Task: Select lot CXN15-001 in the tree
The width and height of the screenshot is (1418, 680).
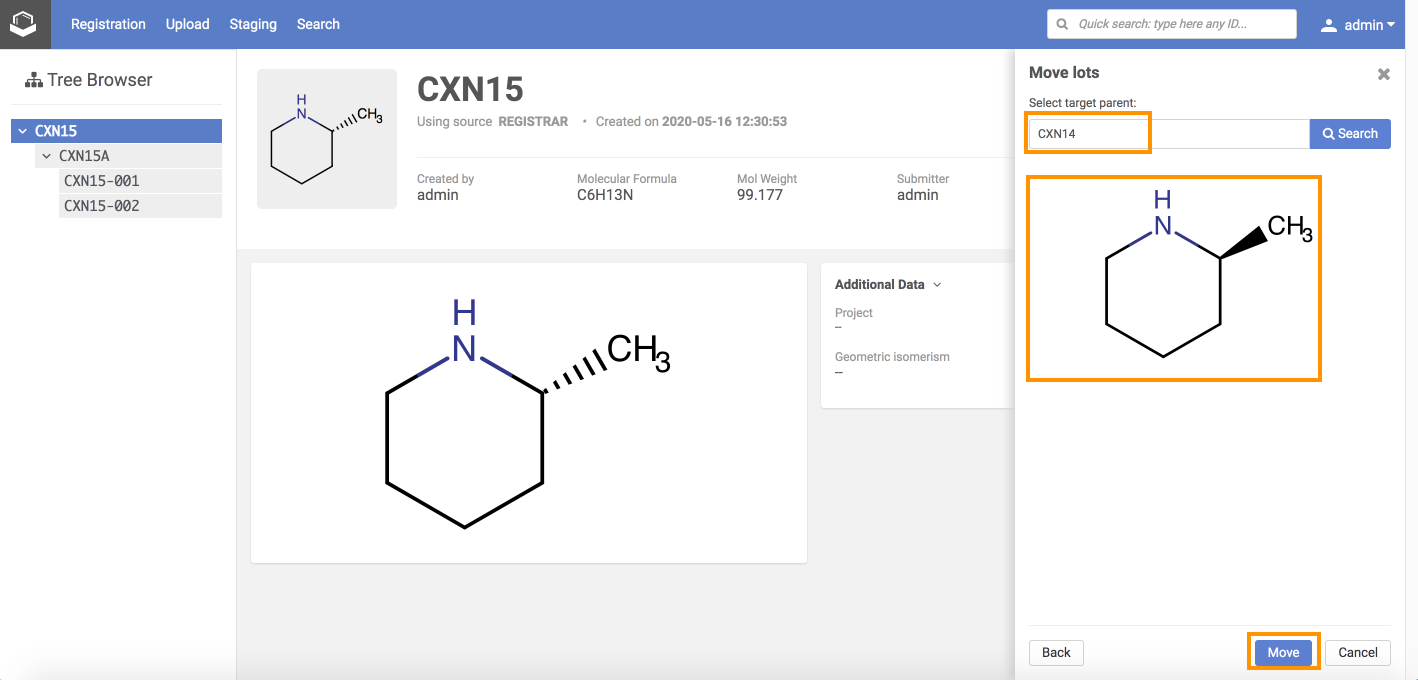Action: [102, 181]
